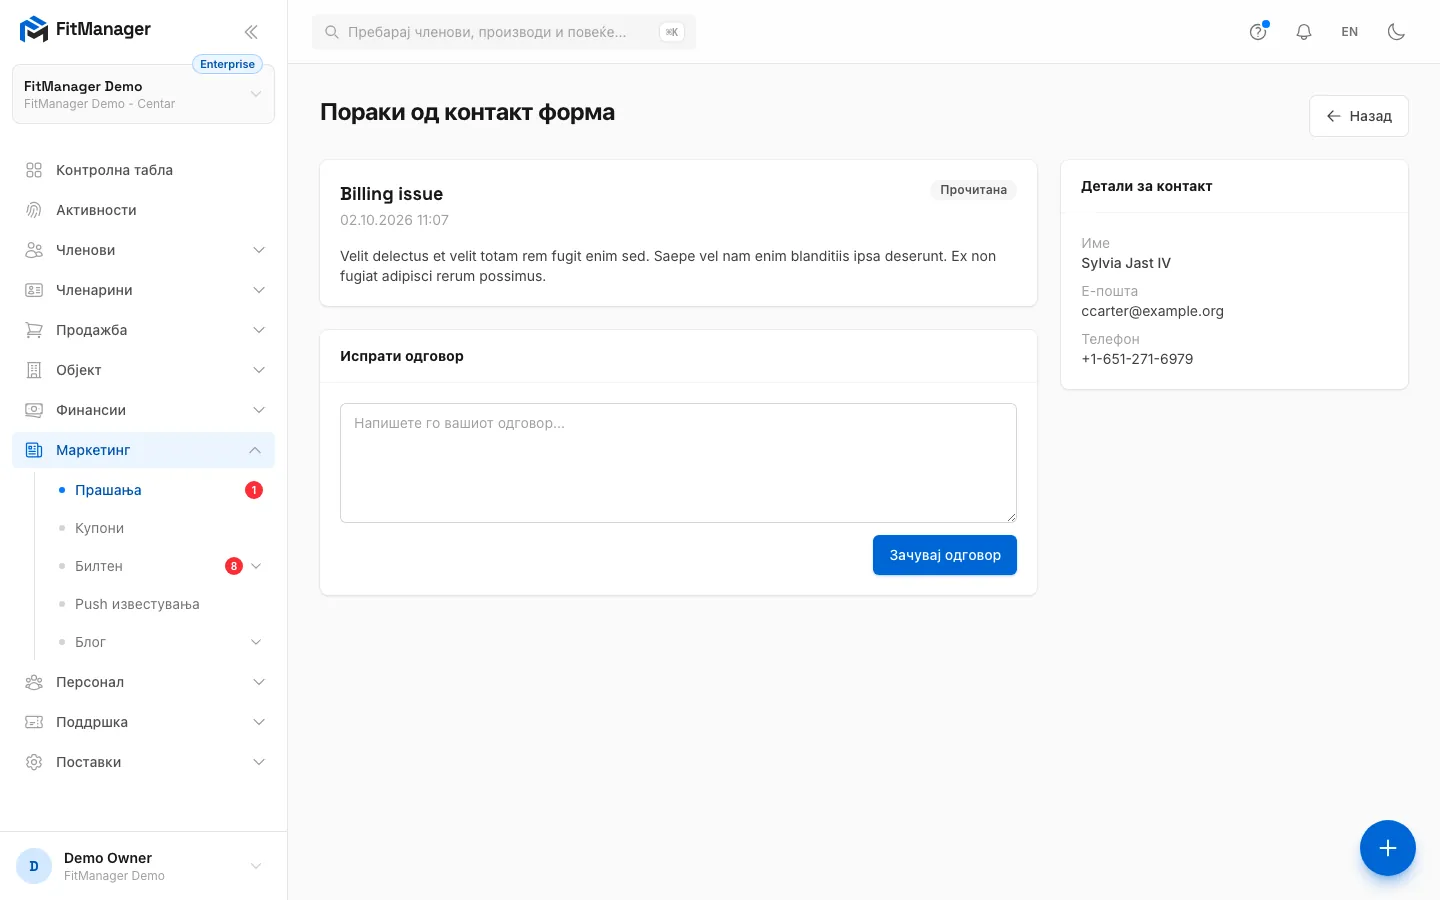
Task: Click the FitManager logo icon
Action: click(34, 30)
